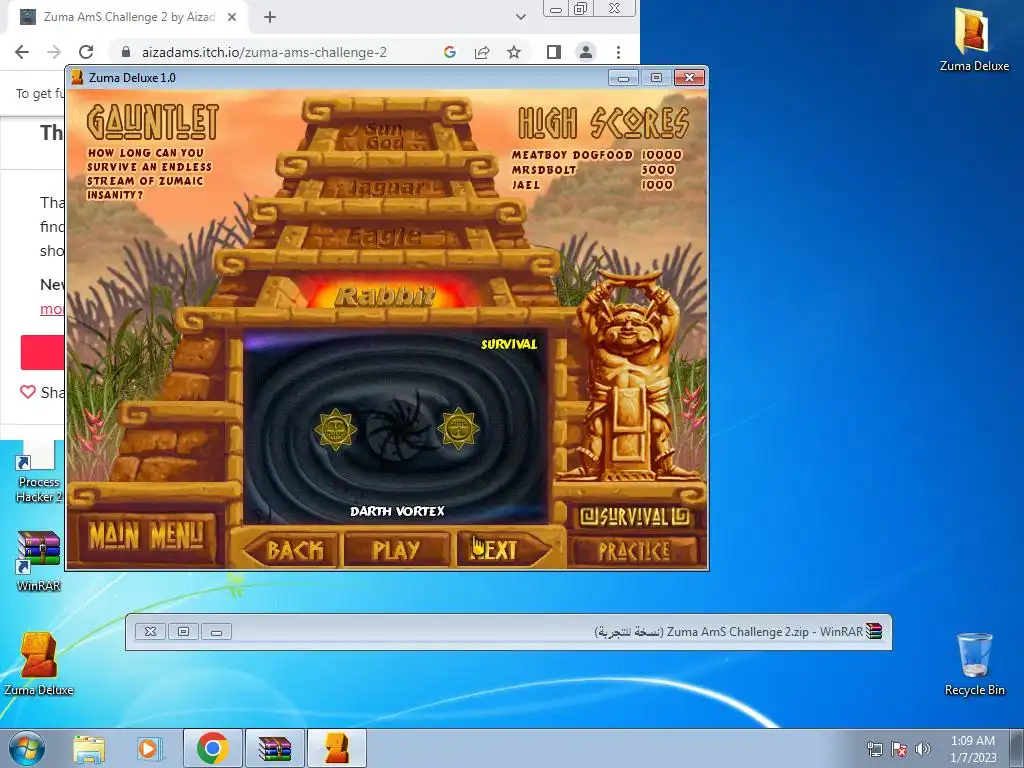The height and width of the screenshot is (768, 1024).
Task: Toggle Chrome side panel icon
Action: coord(553,52)
